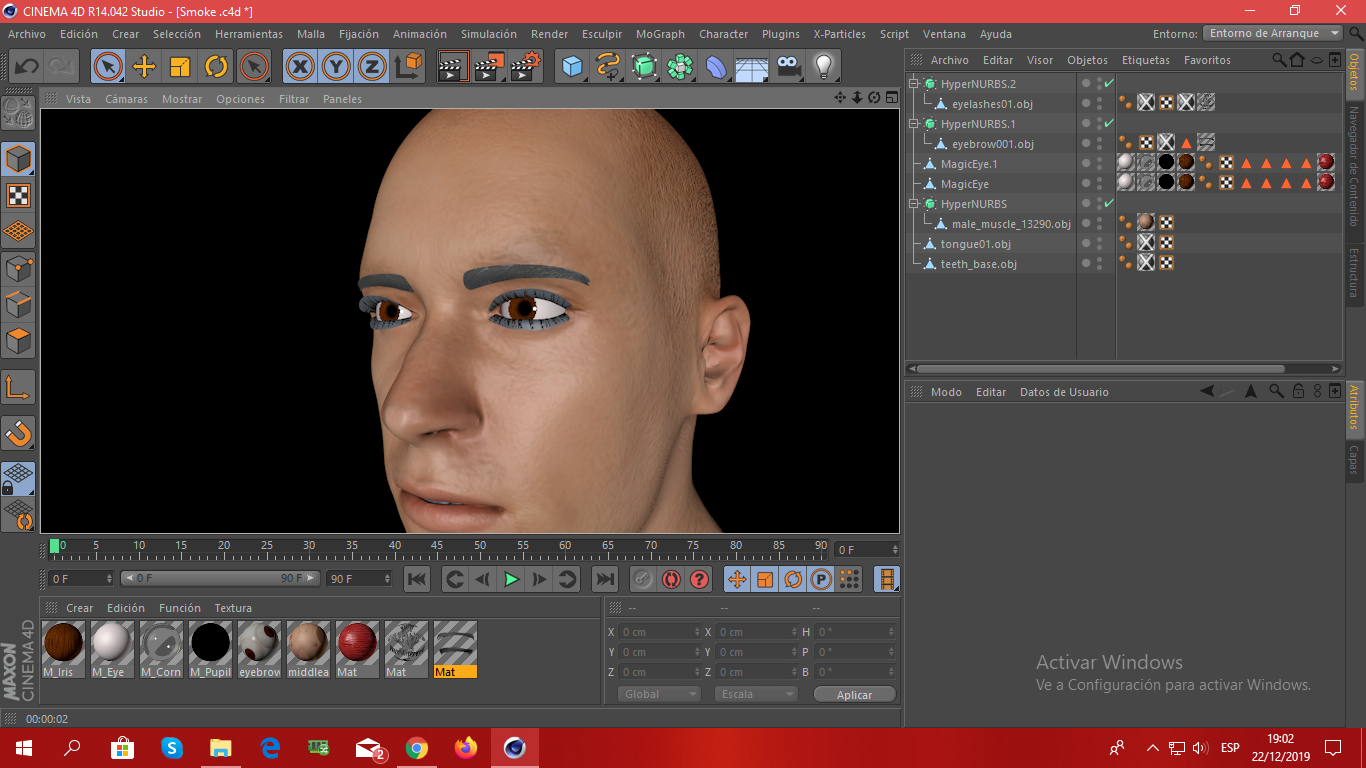Disable HyperNURBS.2 green checkmark
1366x768 pixels.
pyautogui.click(x=1109, y=84)
